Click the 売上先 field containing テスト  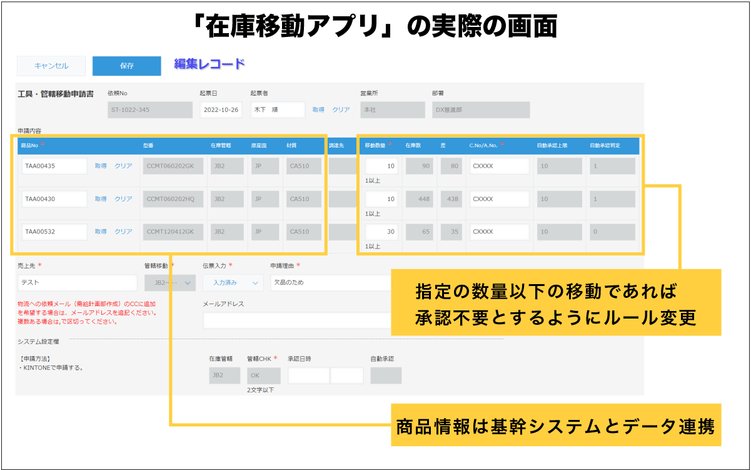tap(76, 283)
